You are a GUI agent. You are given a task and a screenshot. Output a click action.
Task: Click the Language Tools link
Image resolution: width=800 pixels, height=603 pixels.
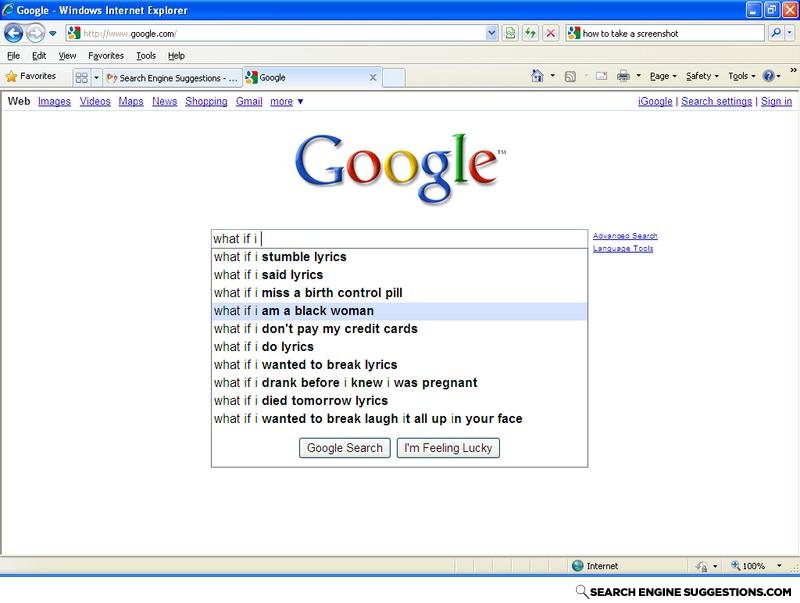point(623,248)
